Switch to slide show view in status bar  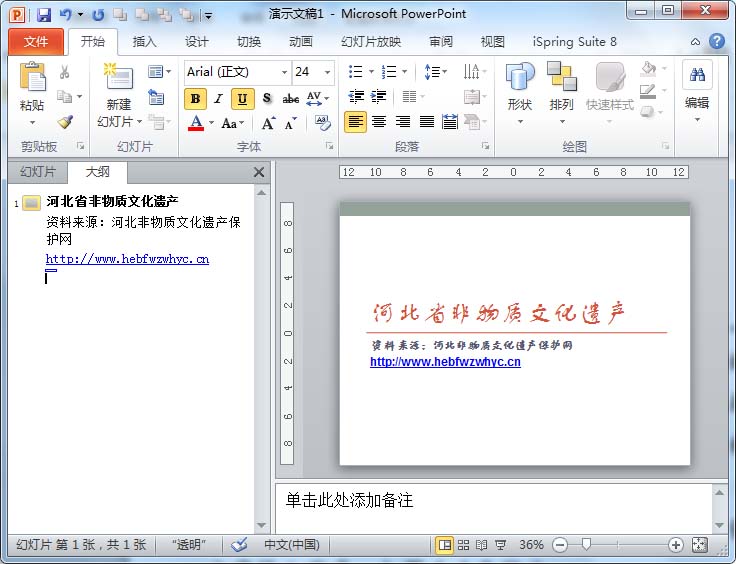(501, 545)
